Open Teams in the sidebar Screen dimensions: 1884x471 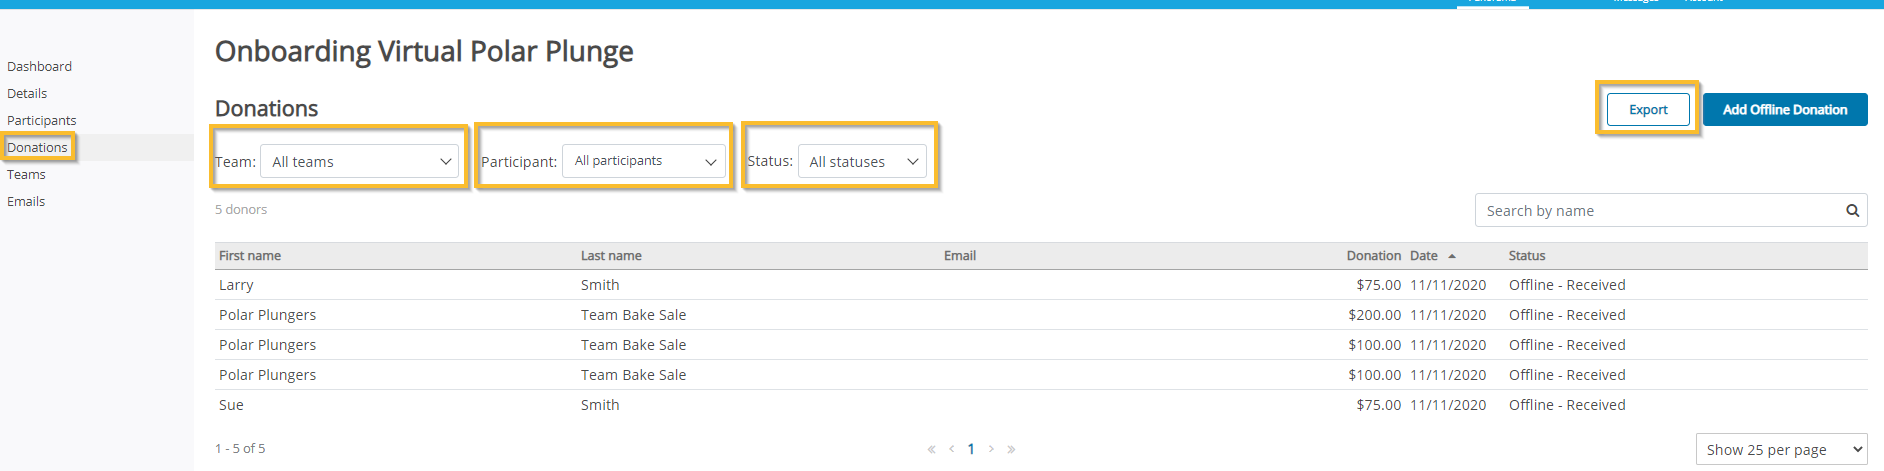click(26, 174)
